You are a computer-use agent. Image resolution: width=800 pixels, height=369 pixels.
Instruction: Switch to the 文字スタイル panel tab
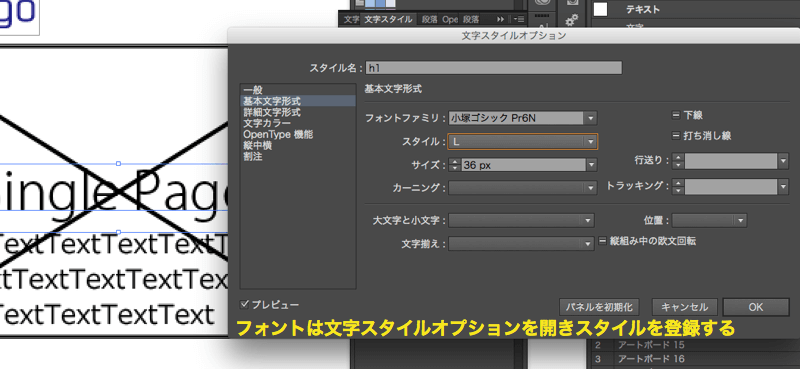point(388,19)
